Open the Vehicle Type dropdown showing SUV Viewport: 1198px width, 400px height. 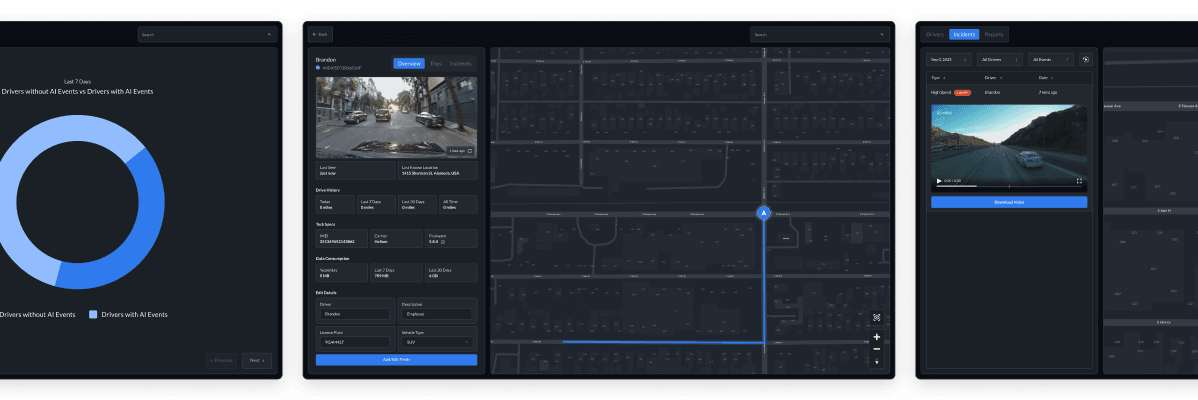click(436, 342)
